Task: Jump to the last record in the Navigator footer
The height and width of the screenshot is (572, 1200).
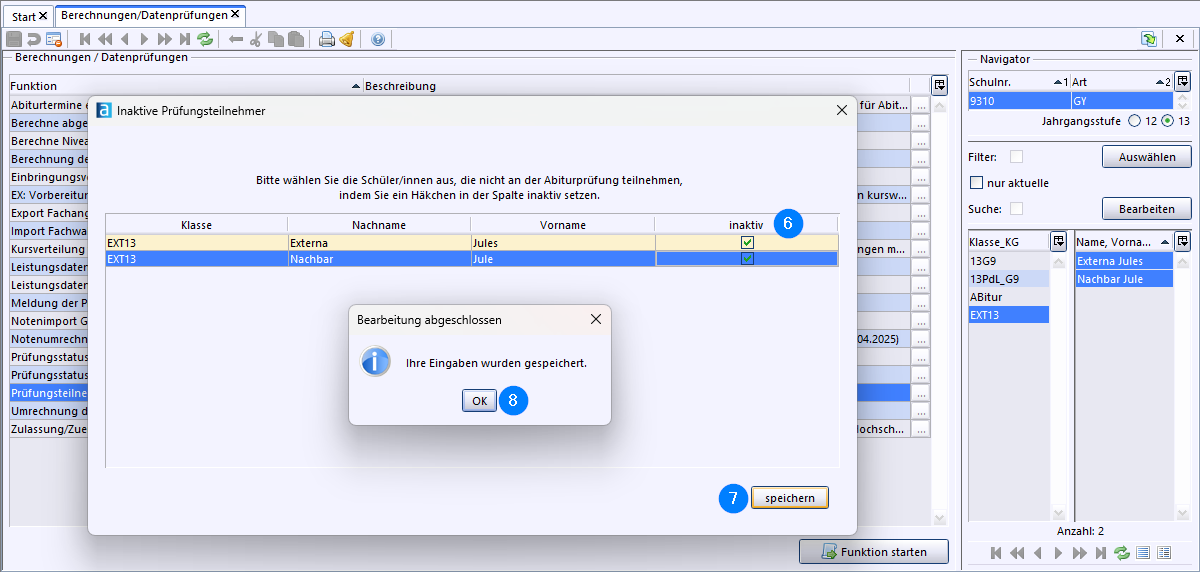Action: 1101,552
